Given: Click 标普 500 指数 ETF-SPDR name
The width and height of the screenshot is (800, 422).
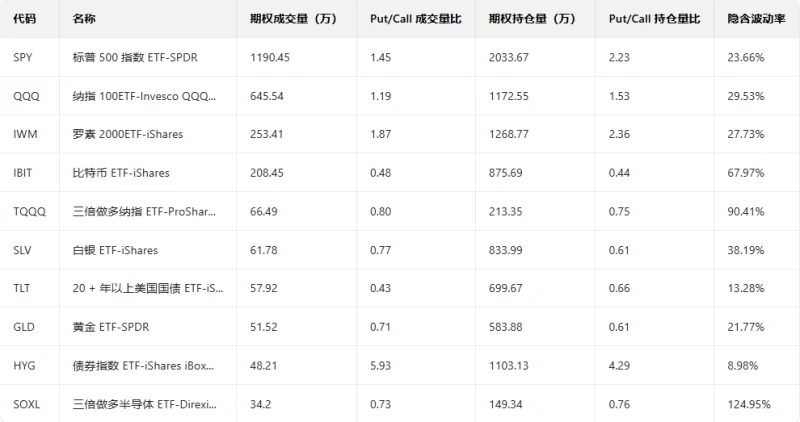Looking at the screenshot, I should (x=135, y=58).
